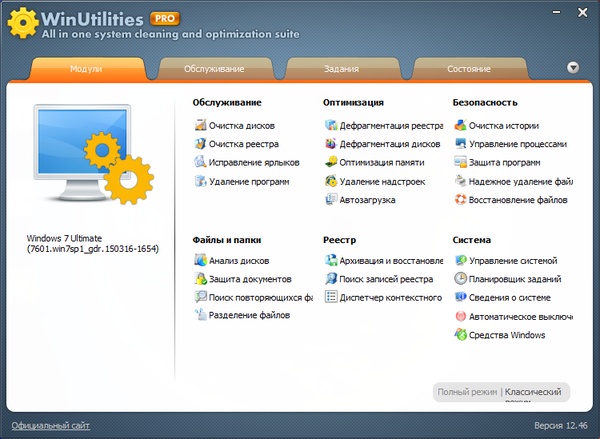The height and width of the screenshot is (439, 600).
Task: Open the Автозагрузка icon
Action: [331, 200]
